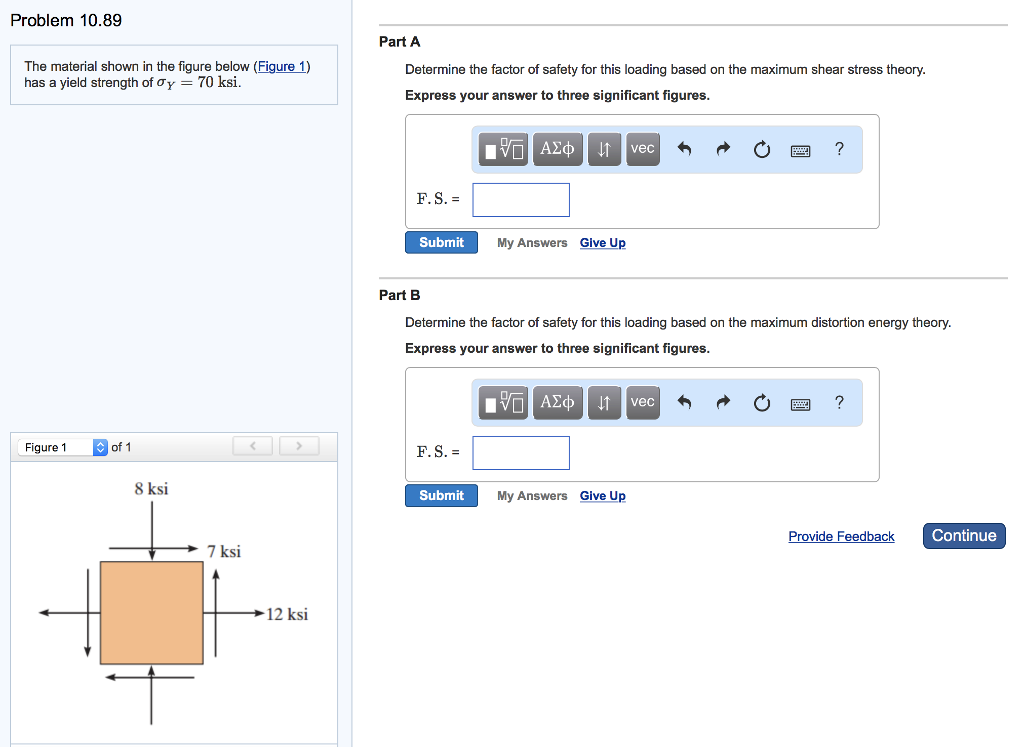Click the vec icon in Part B toolbar
Viewport: 1024px width, 747px height.
tap(642, 402)
